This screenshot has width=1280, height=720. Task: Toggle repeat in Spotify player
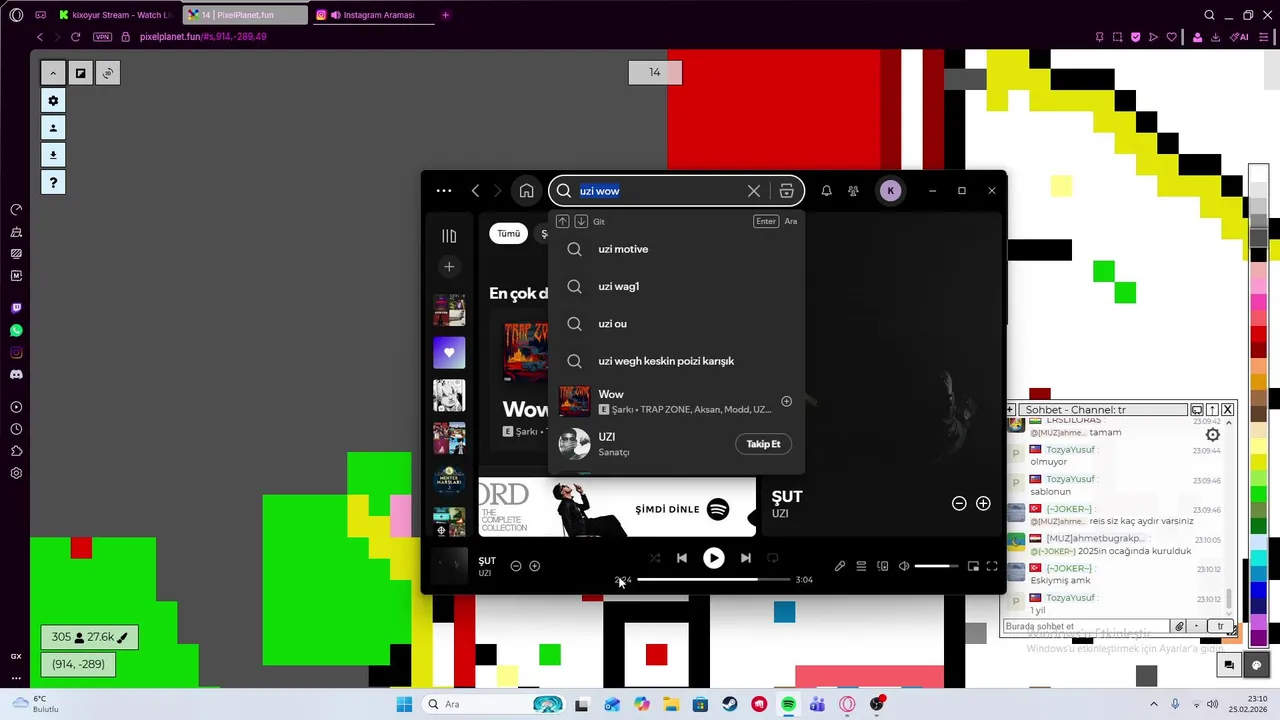(x=773, y=558)
